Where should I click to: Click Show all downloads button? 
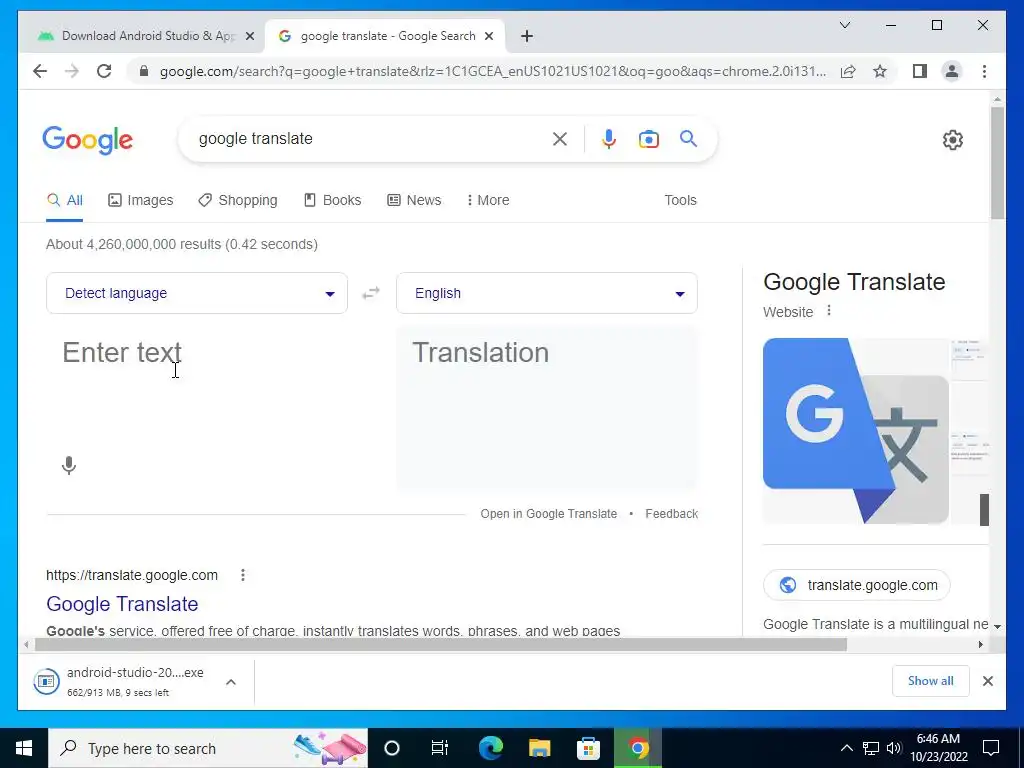(931, 681)
